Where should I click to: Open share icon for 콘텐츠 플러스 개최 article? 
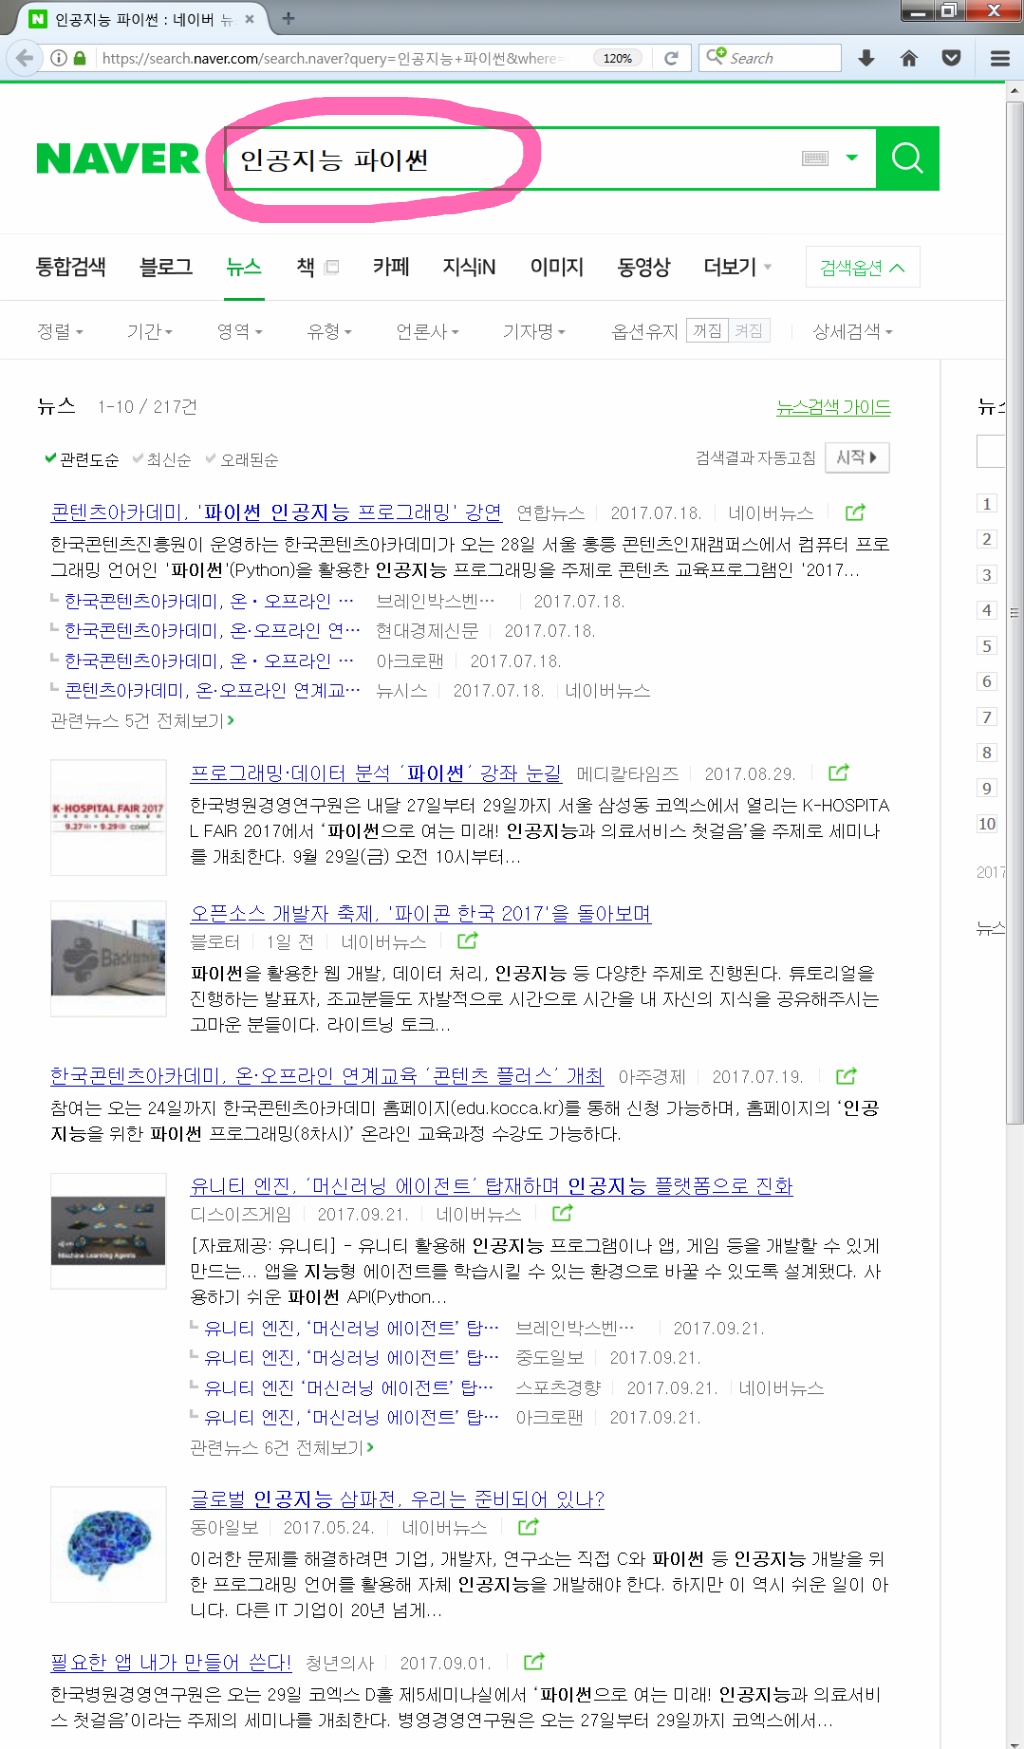point(846,1075)
